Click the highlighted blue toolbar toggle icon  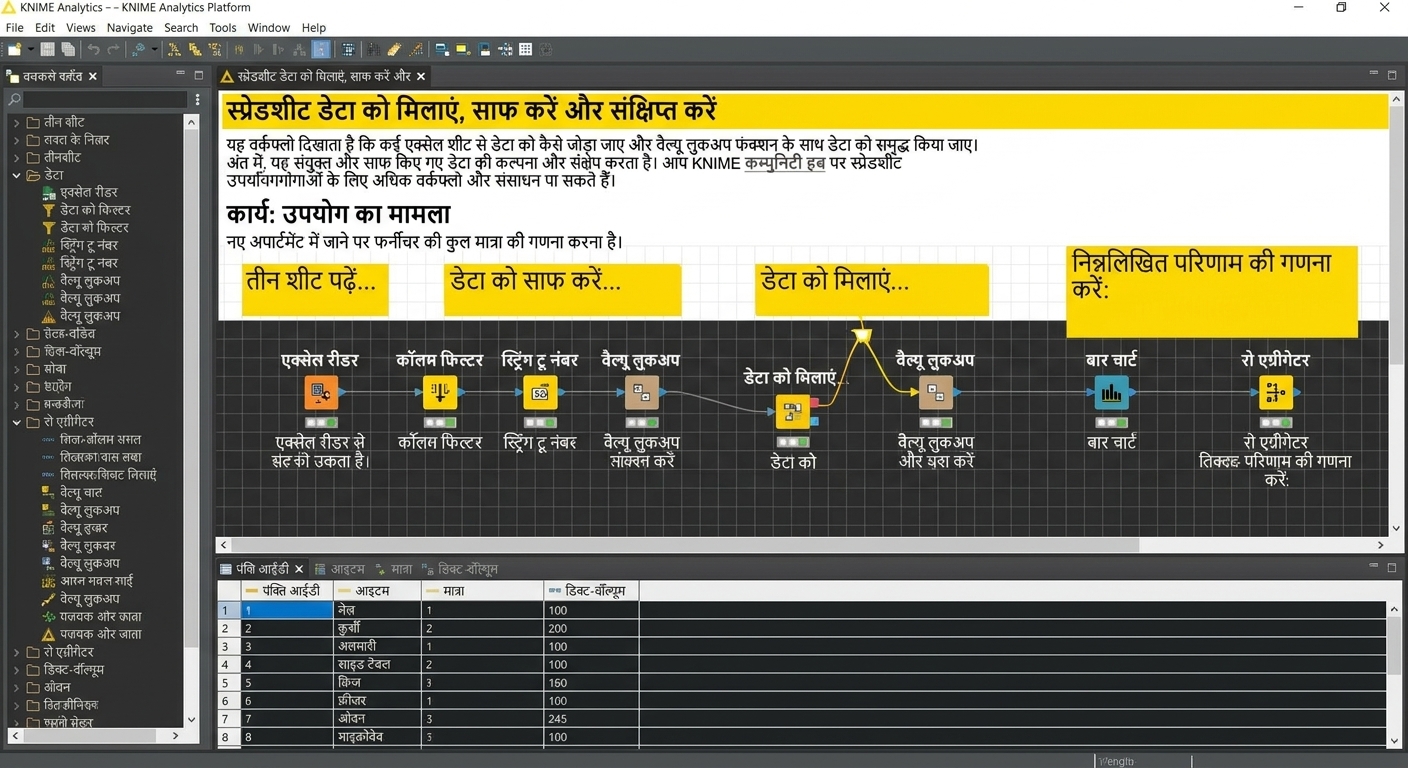coord(321,49)
